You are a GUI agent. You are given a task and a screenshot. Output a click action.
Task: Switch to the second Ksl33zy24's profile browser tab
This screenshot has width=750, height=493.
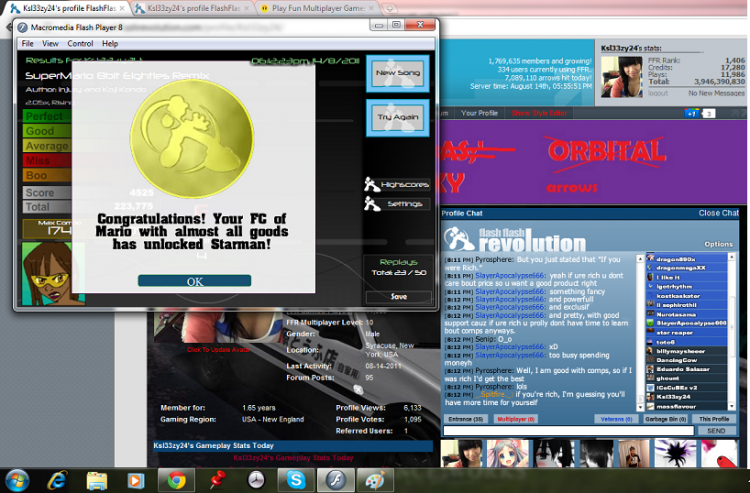pos(193,8)
